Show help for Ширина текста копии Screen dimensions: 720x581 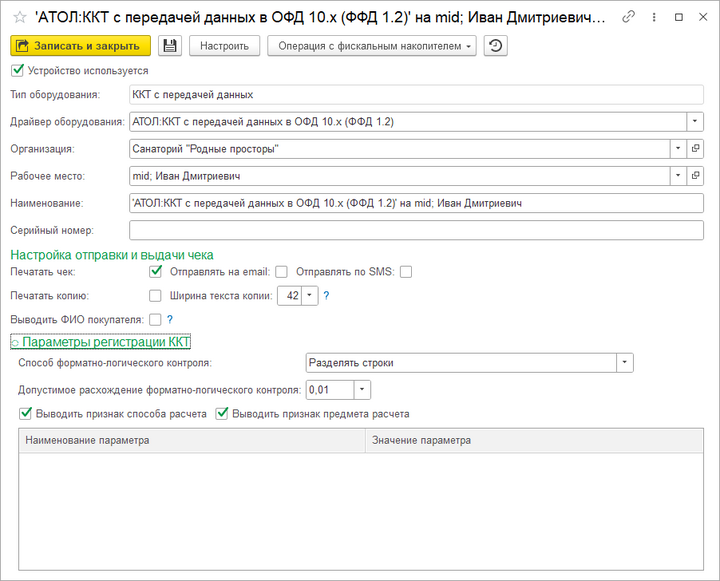pos(326,296)
